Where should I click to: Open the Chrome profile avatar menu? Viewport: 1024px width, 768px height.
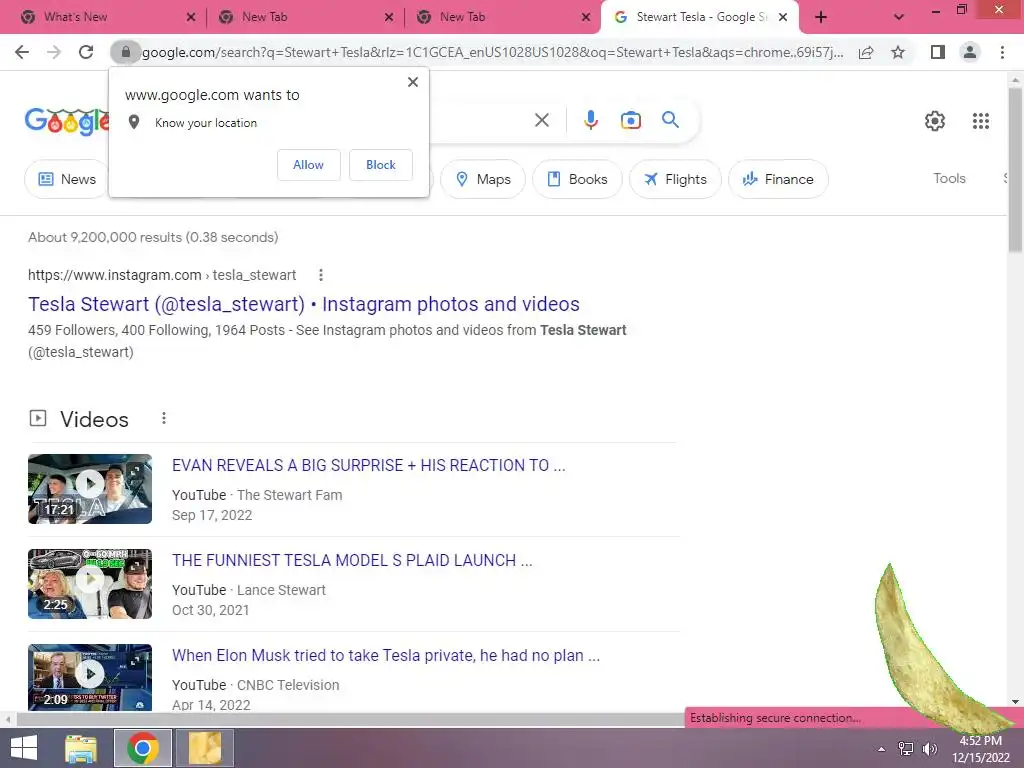pos(970,52)
